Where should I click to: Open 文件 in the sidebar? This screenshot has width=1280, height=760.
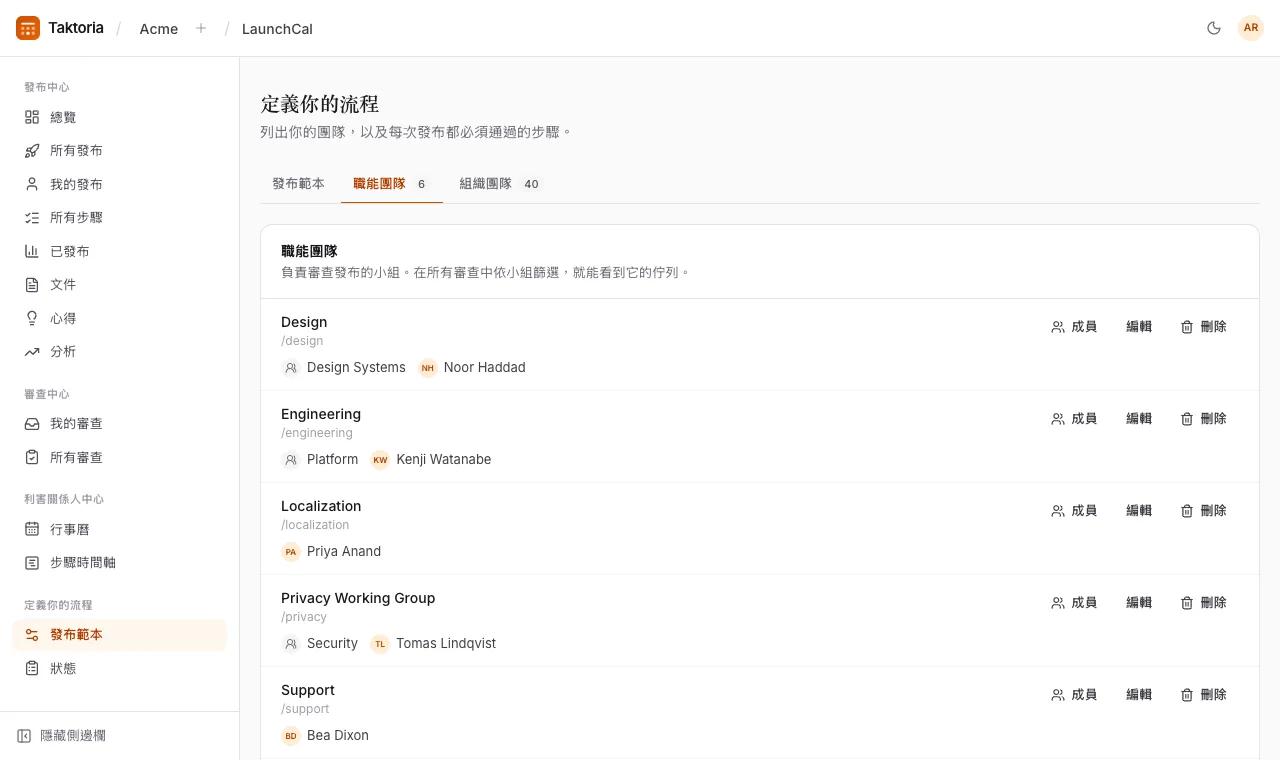click(x=120, y=285)
